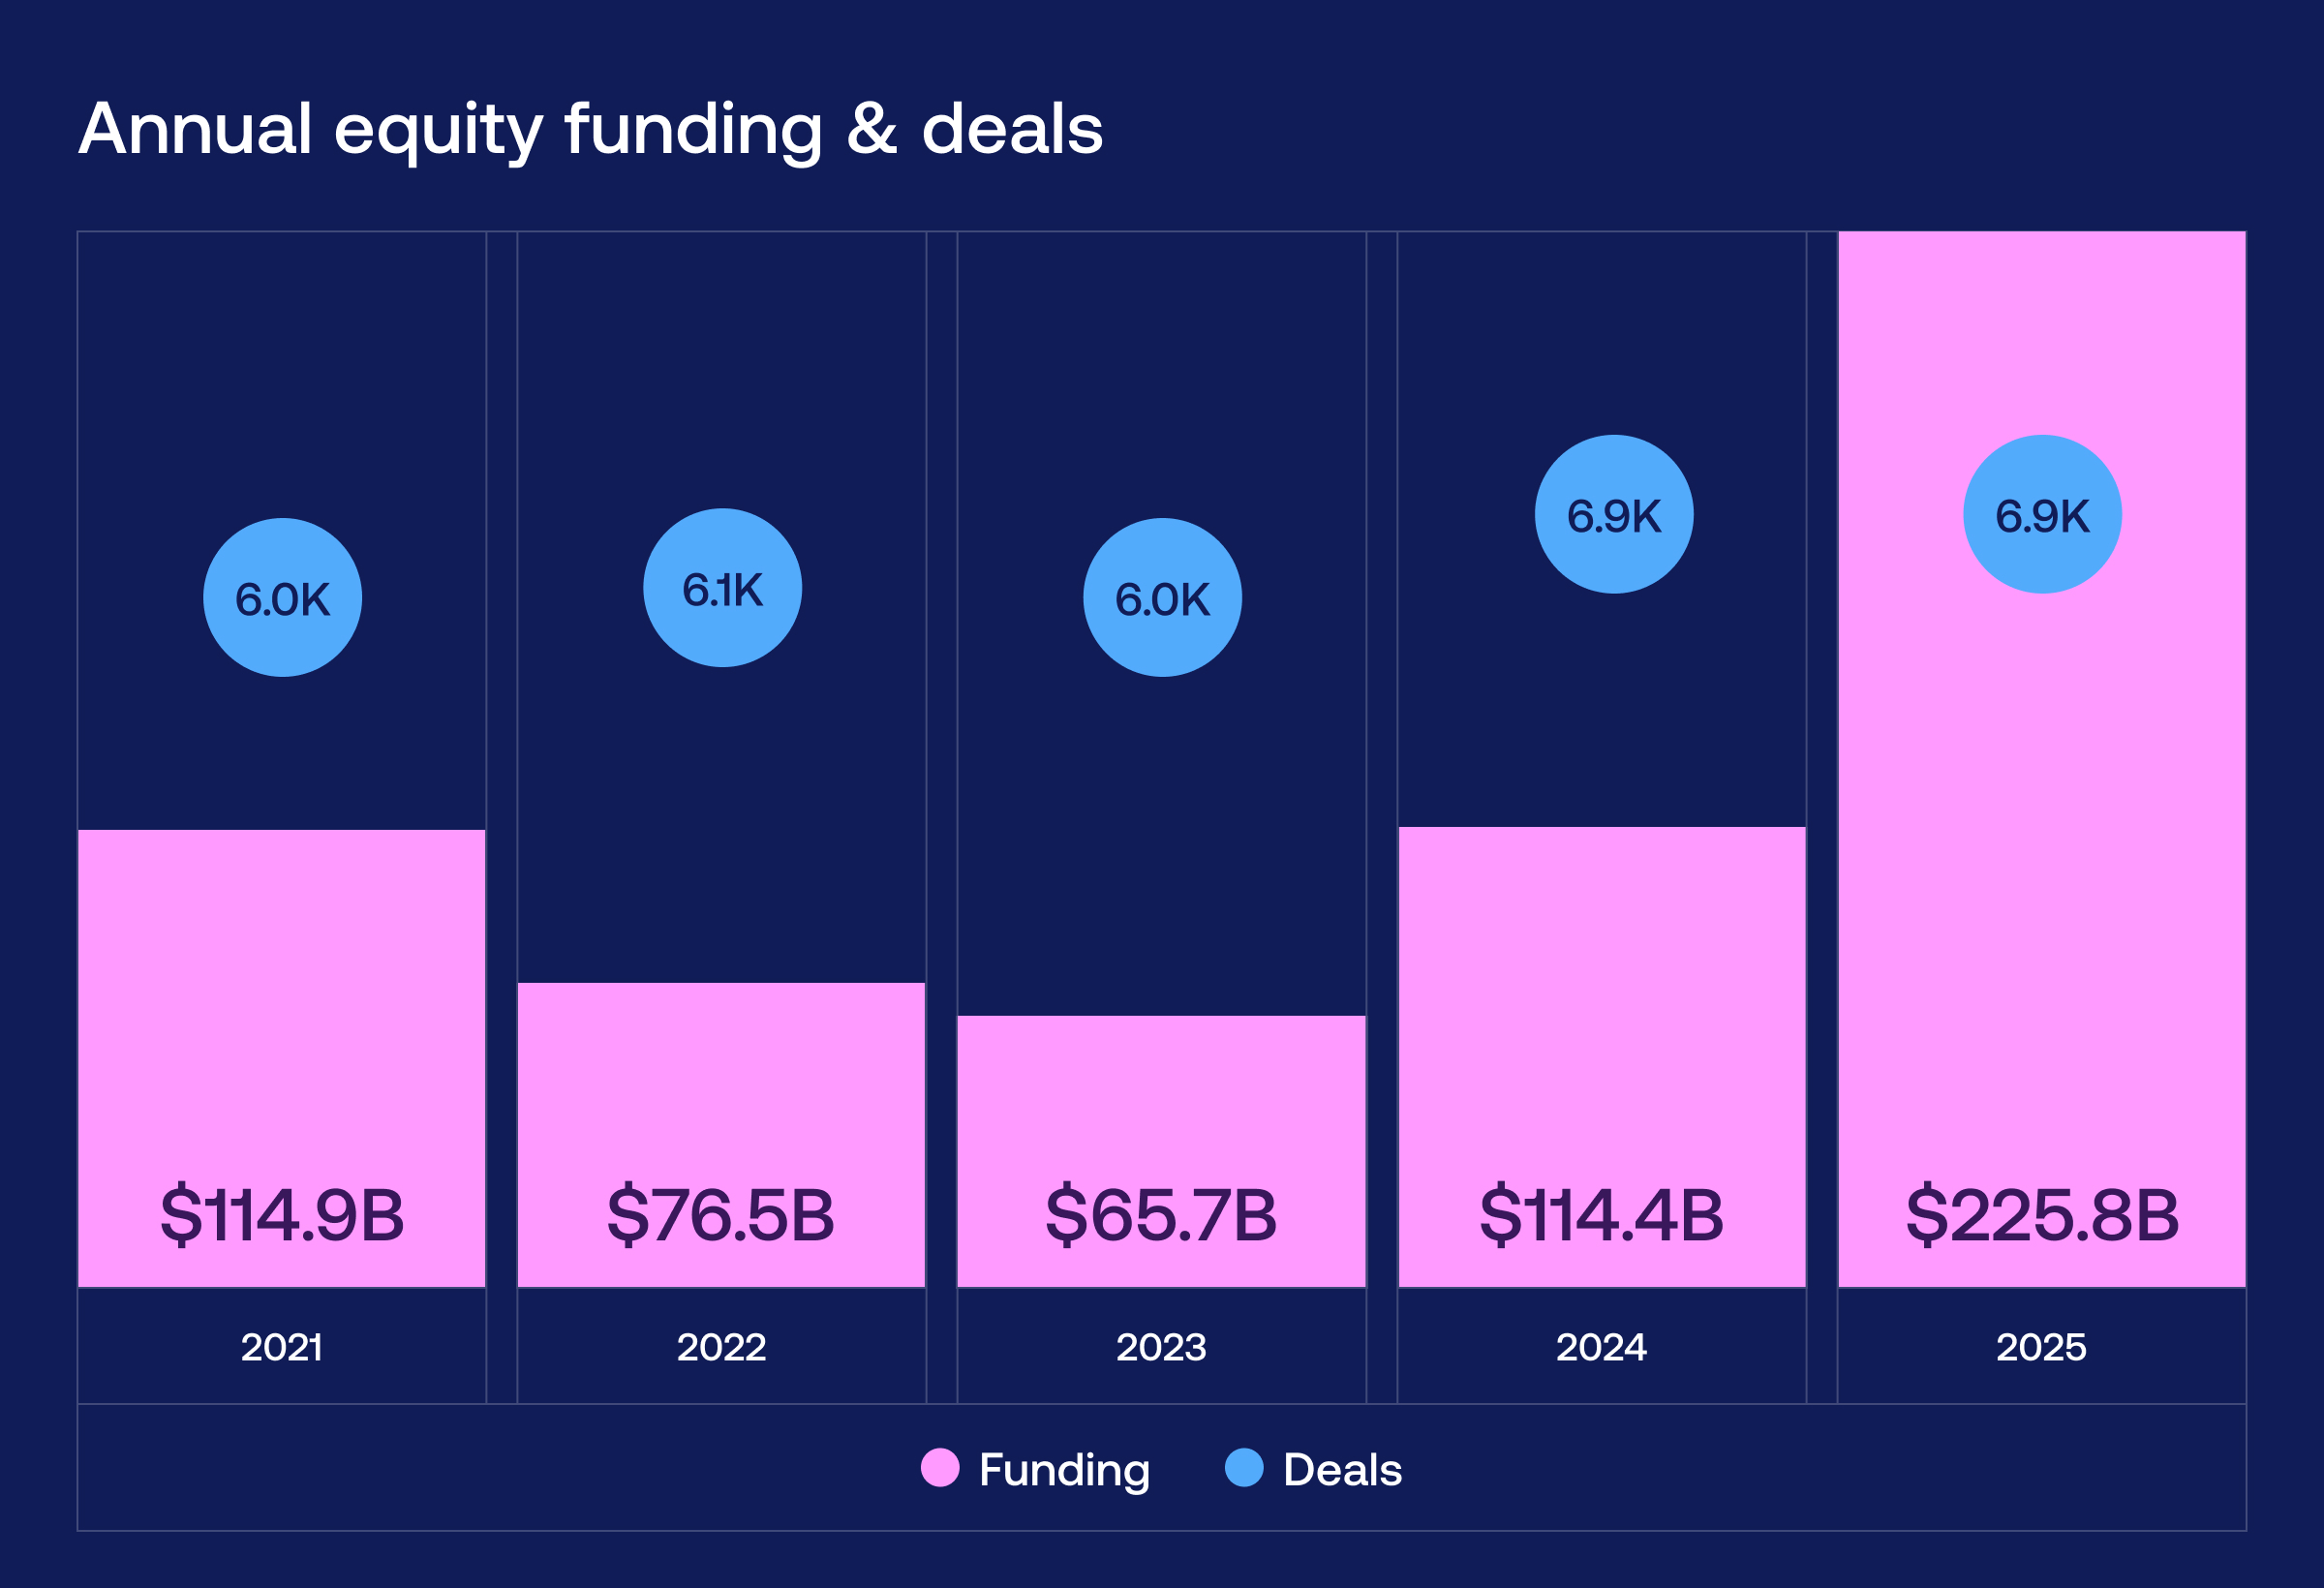Screen dimensions: 2324x1588
Task: Click the pink Funding legend dot
Action: [940, 1467]
